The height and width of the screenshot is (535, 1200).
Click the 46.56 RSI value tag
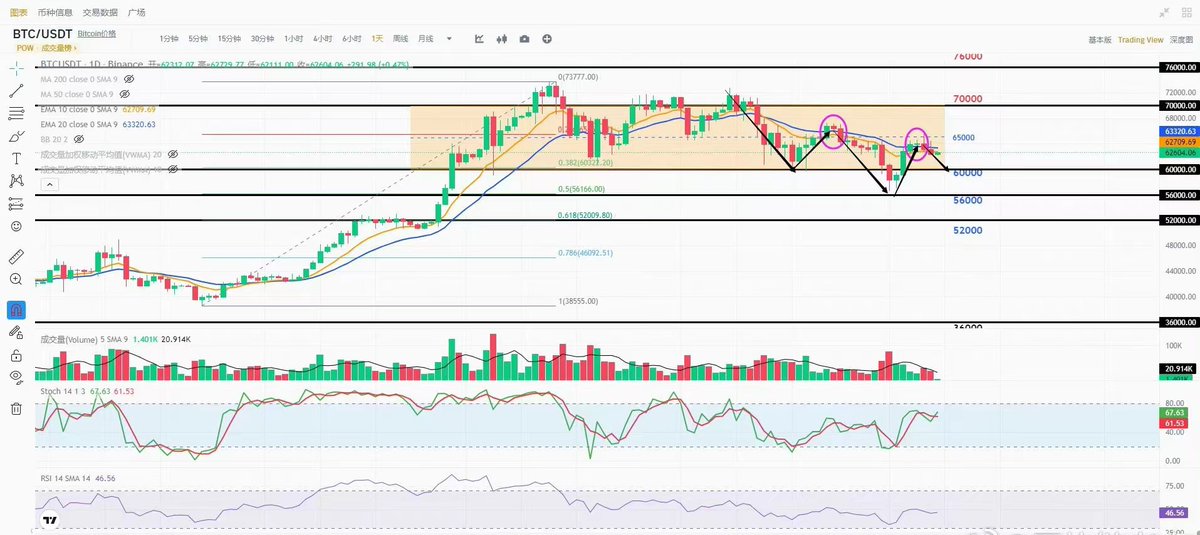1172,512
